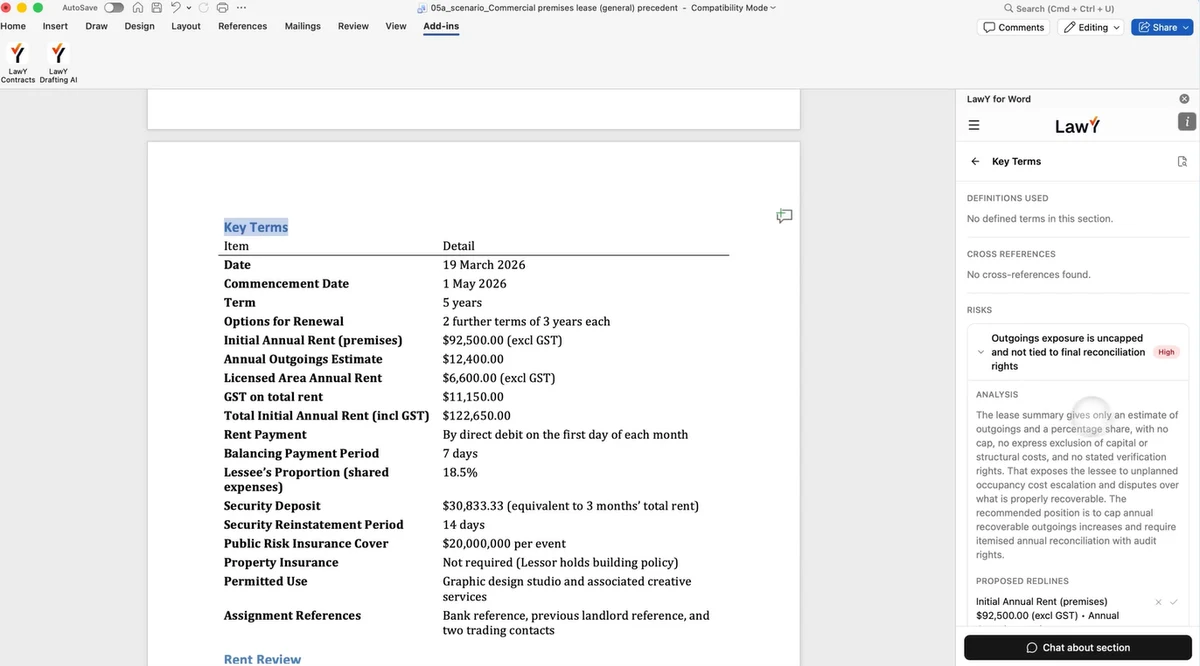The image size is (1200, 666).
Task: Click the '$122,650.00' total rent cell
Action: tap(477, 416)
